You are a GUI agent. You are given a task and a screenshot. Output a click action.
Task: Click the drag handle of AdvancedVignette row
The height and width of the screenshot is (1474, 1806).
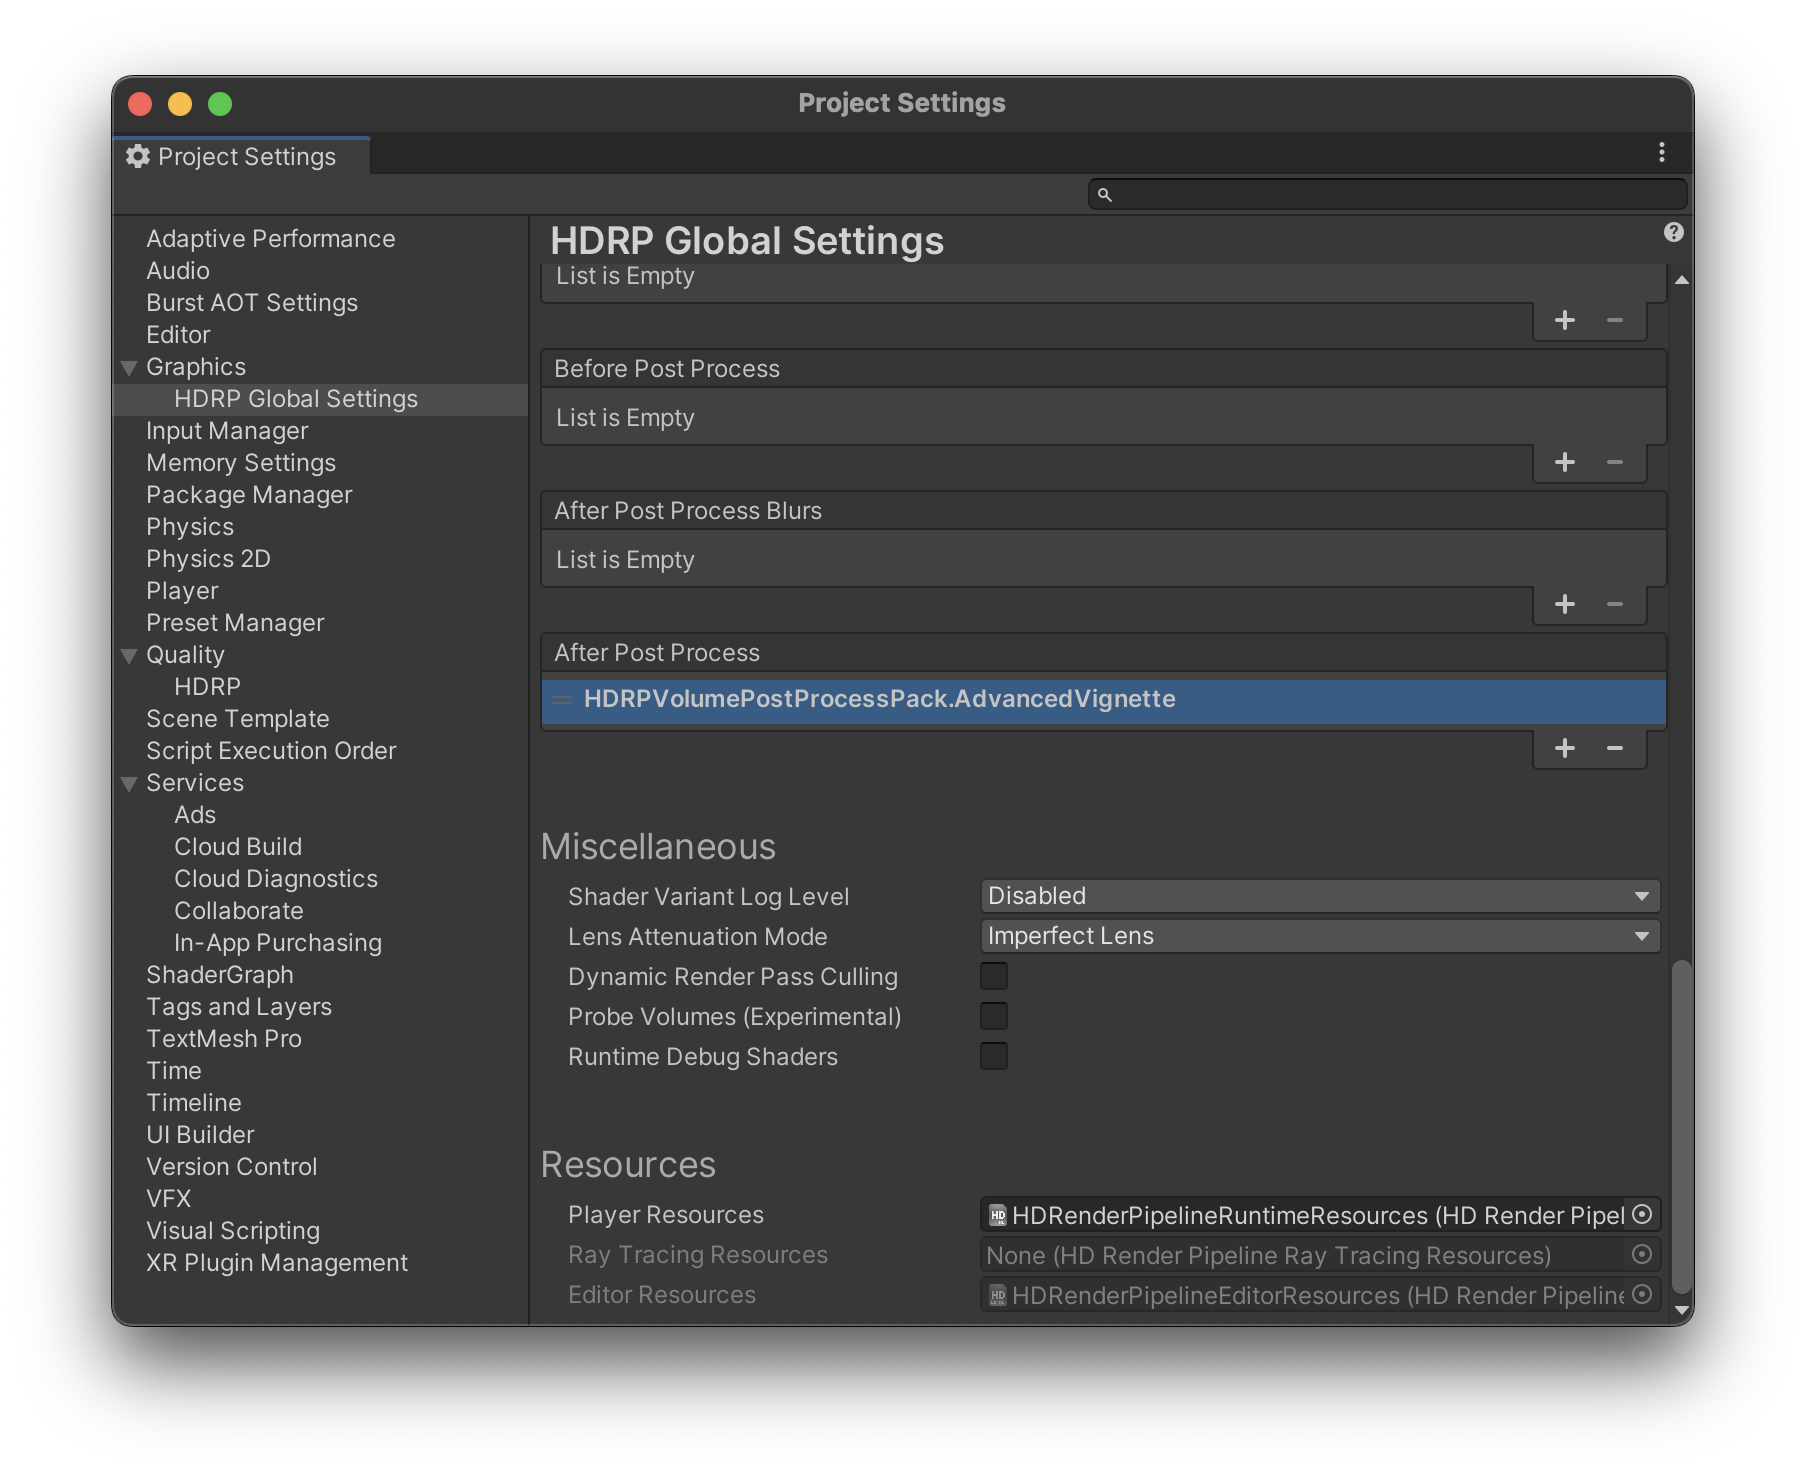click(x=562, y=699)
